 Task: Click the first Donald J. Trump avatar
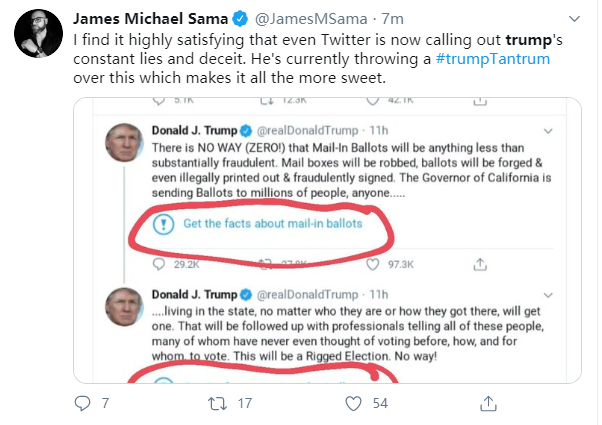tap(125, 148)
